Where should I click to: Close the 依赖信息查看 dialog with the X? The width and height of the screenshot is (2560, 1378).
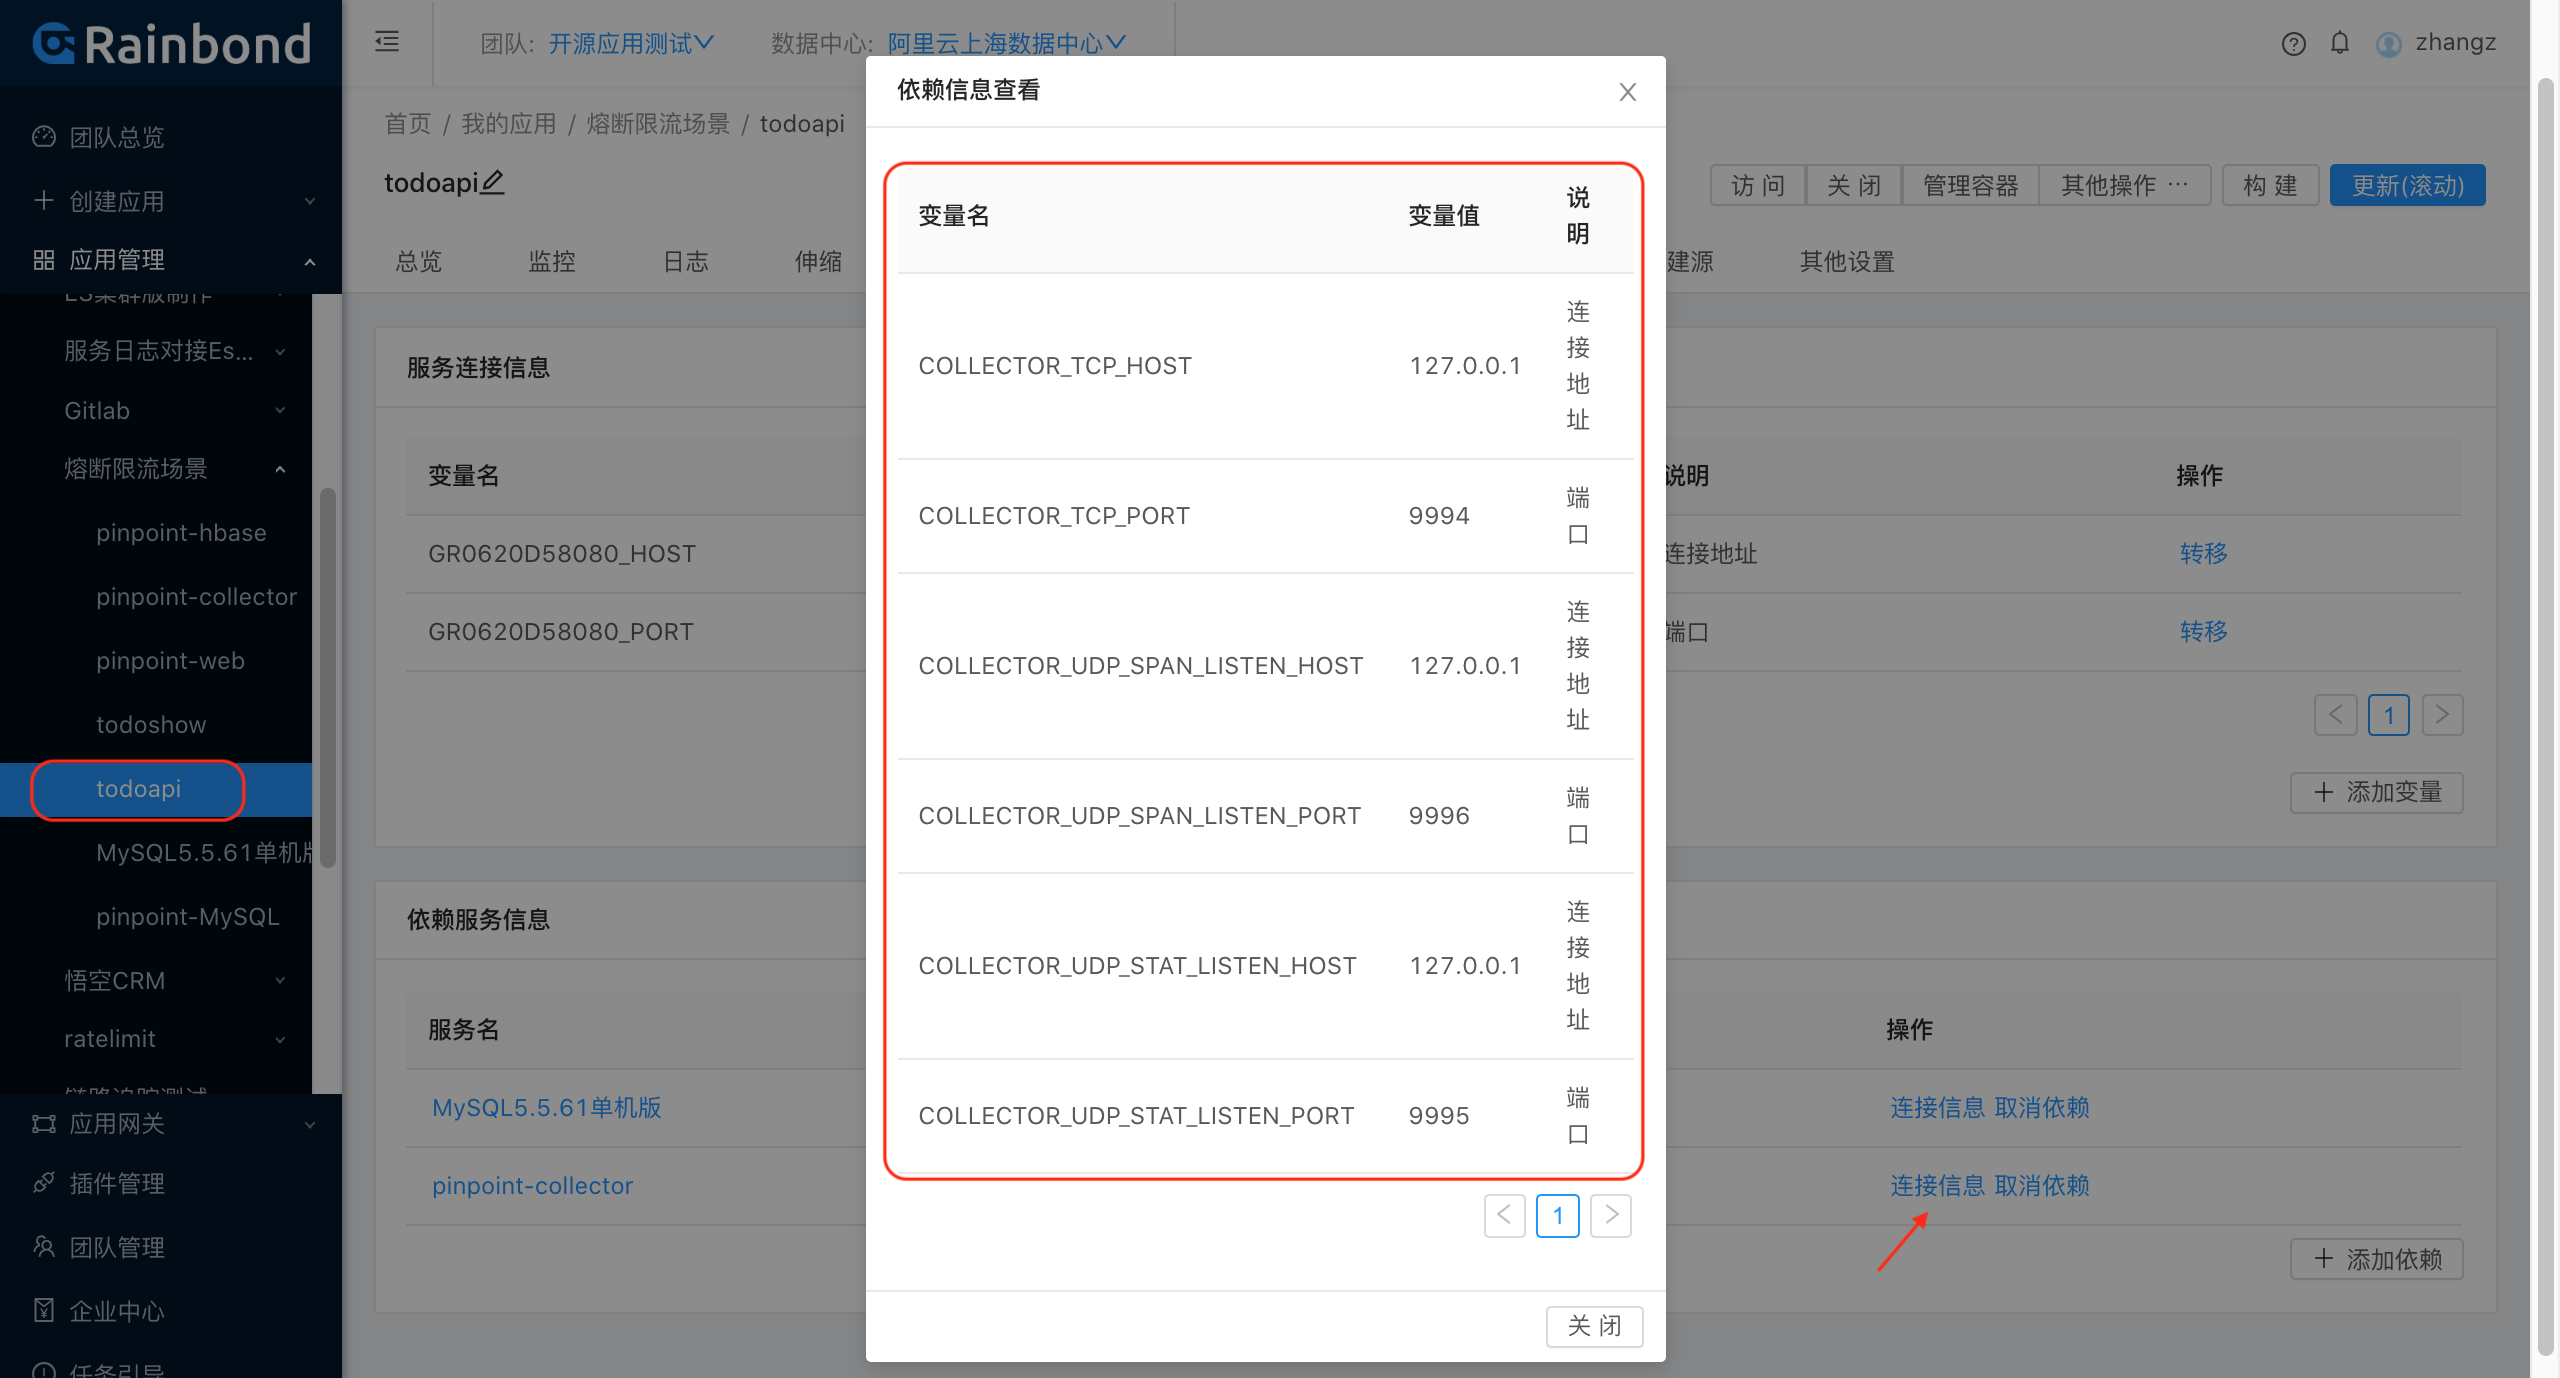(1628, 92)
